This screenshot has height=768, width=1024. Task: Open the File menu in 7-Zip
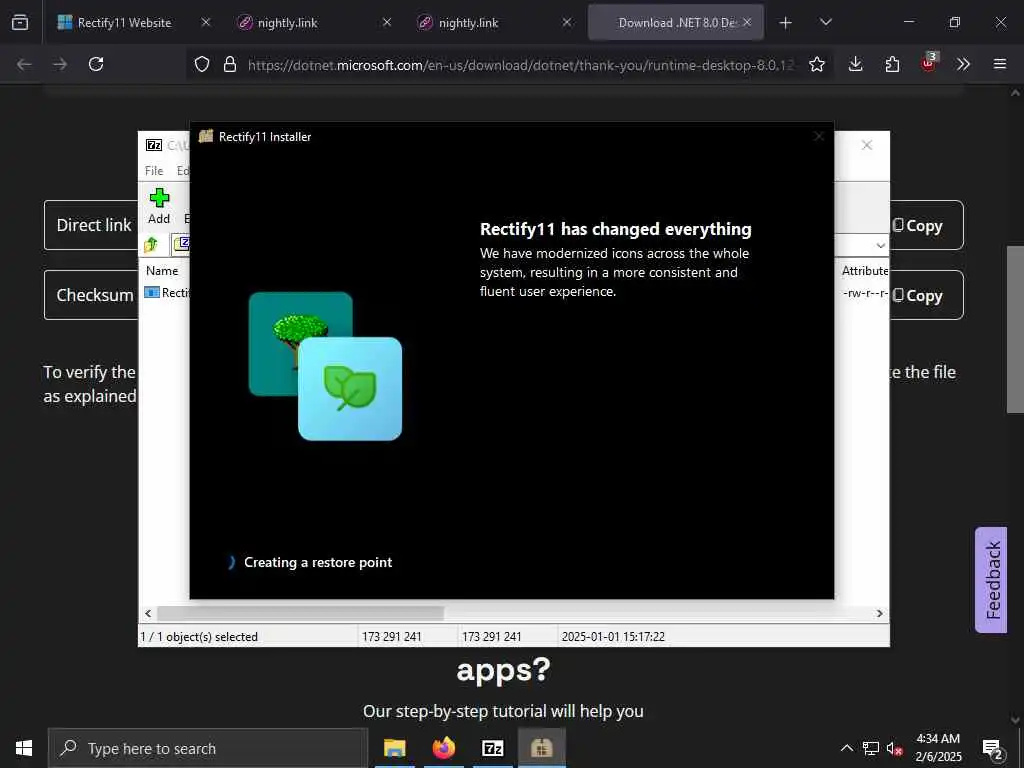click(x=154, y=170)
